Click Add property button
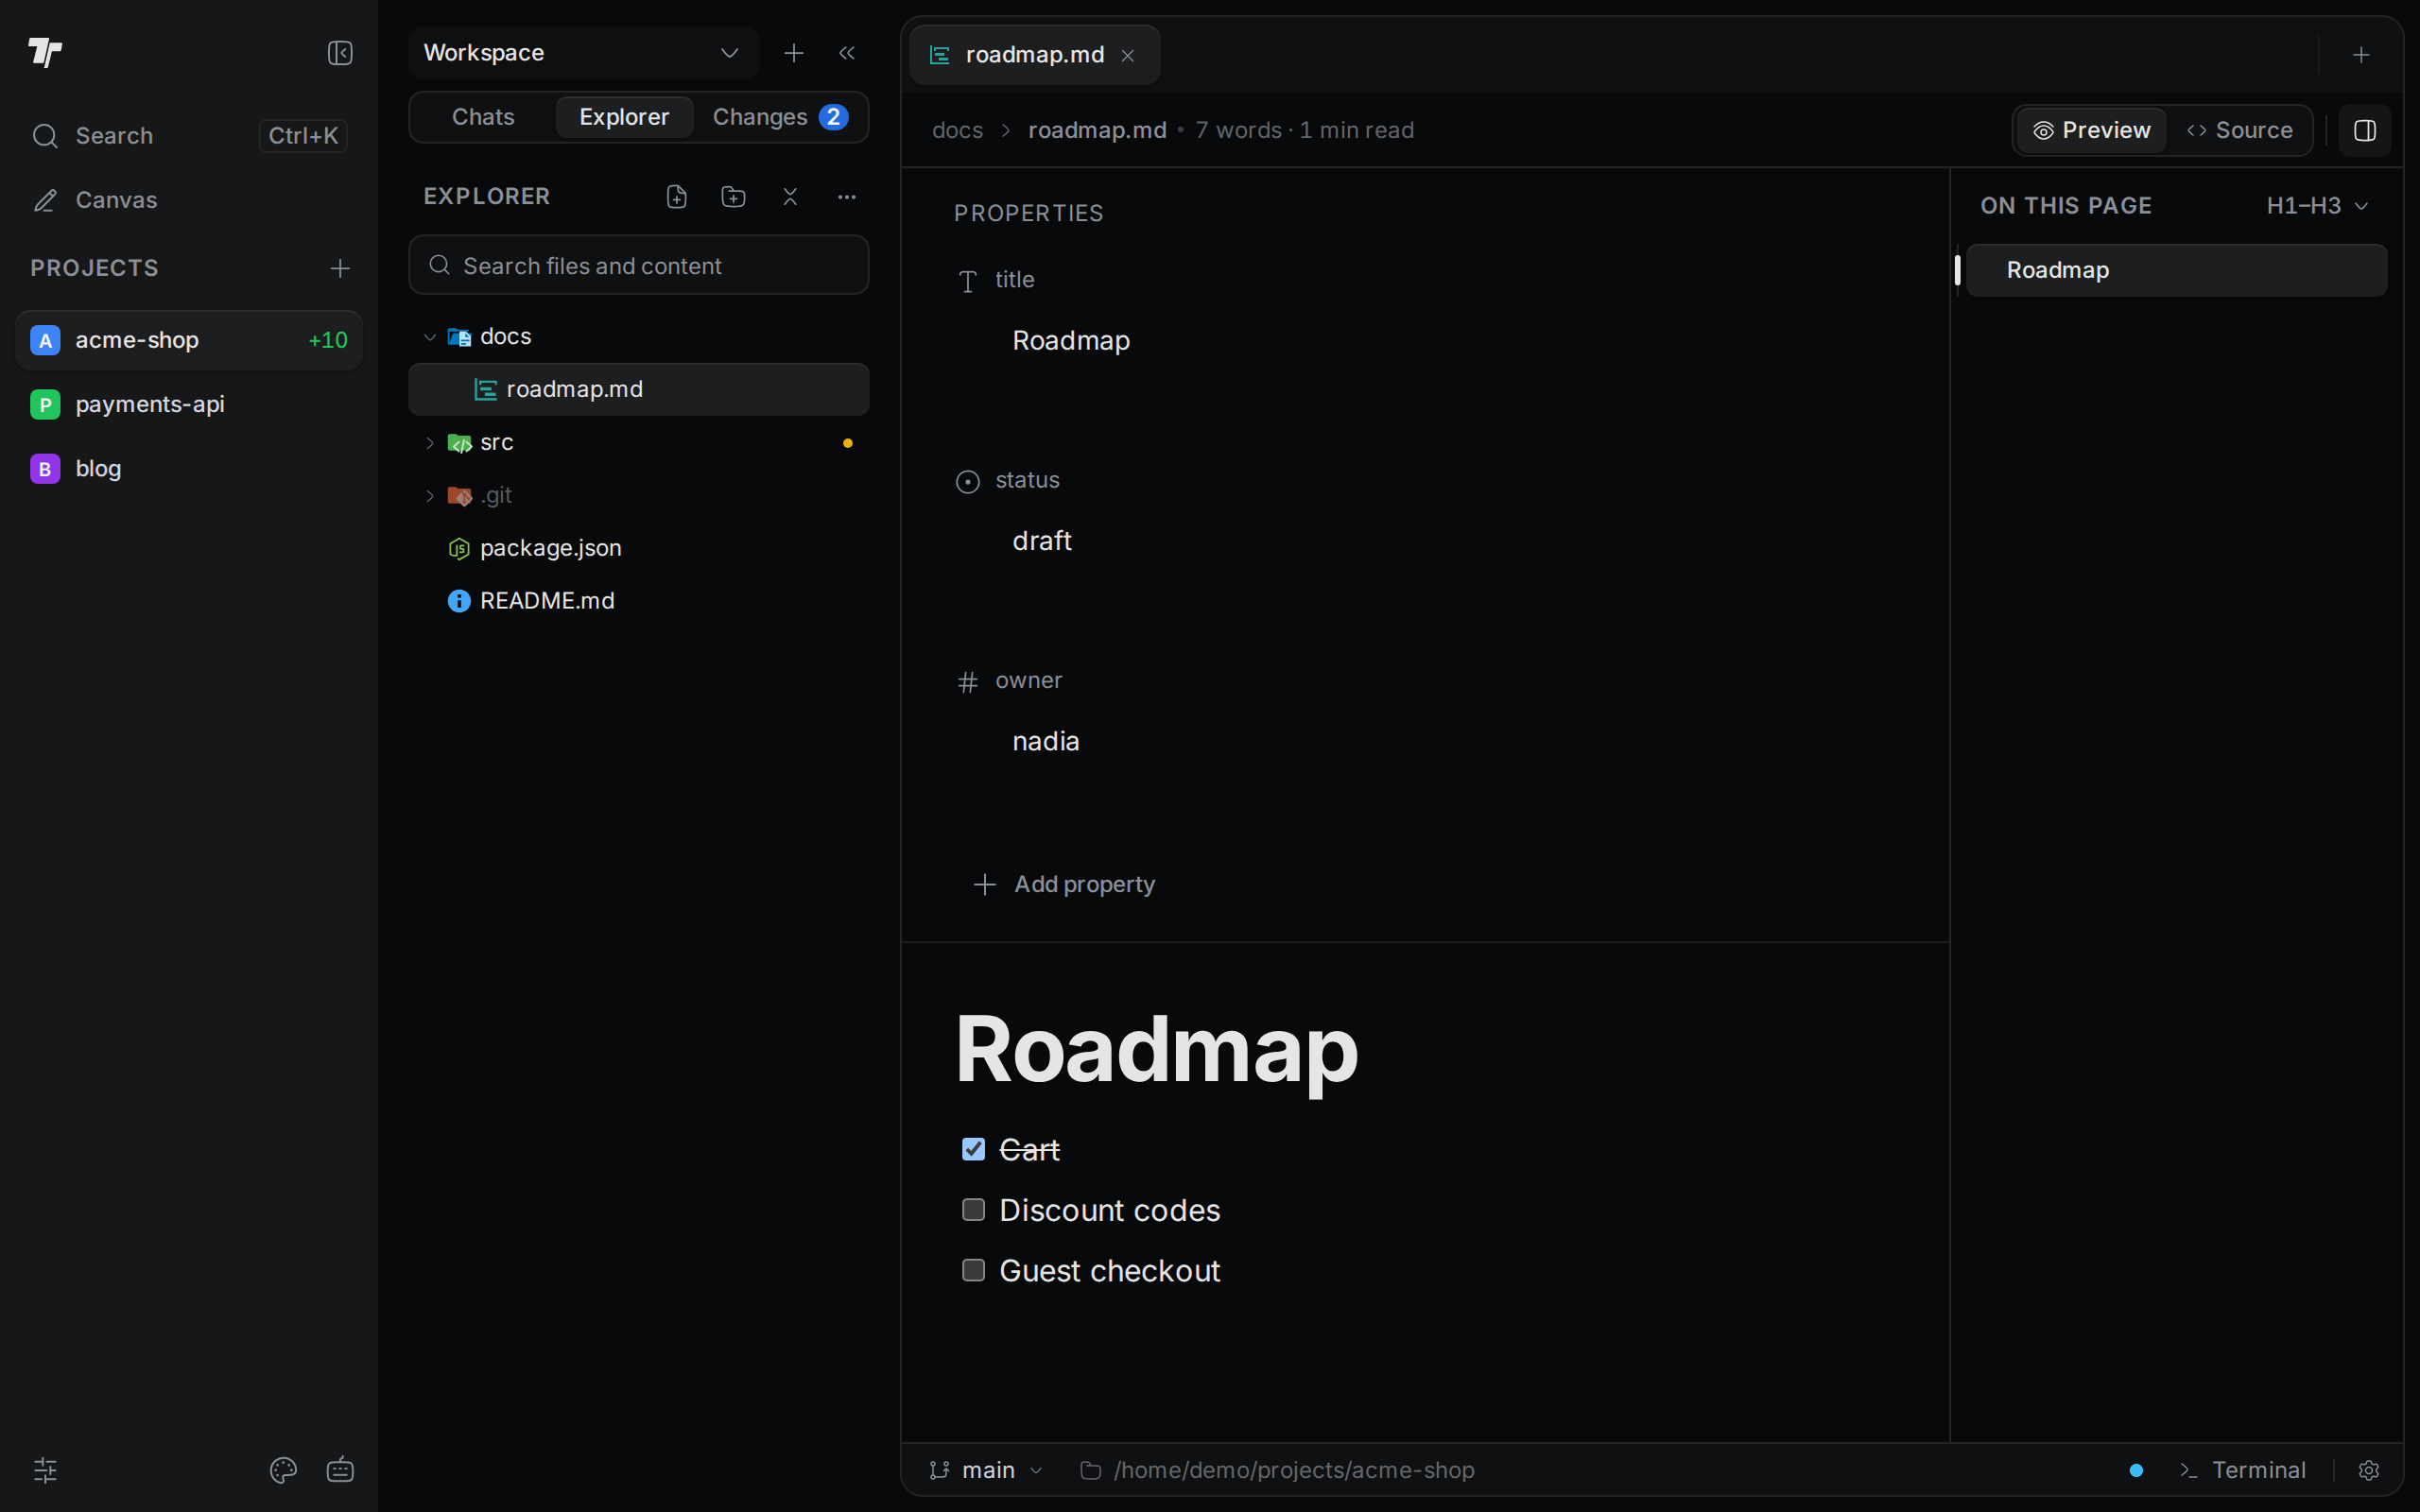Image resolution: width=2420 pixels, height=1512 pixels. pyautogui.click(x=1064, y=884)
